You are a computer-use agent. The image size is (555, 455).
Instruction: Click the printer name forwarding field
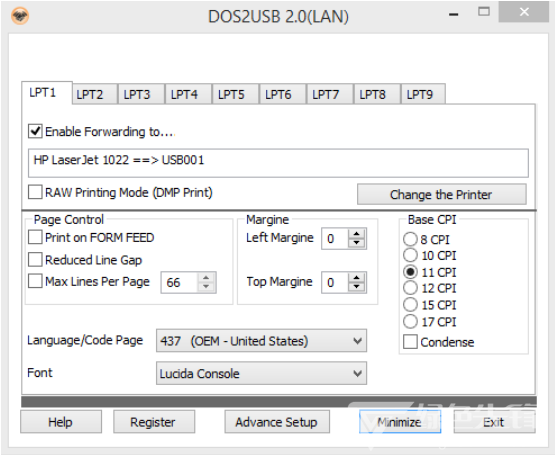[x=278, y=163]
